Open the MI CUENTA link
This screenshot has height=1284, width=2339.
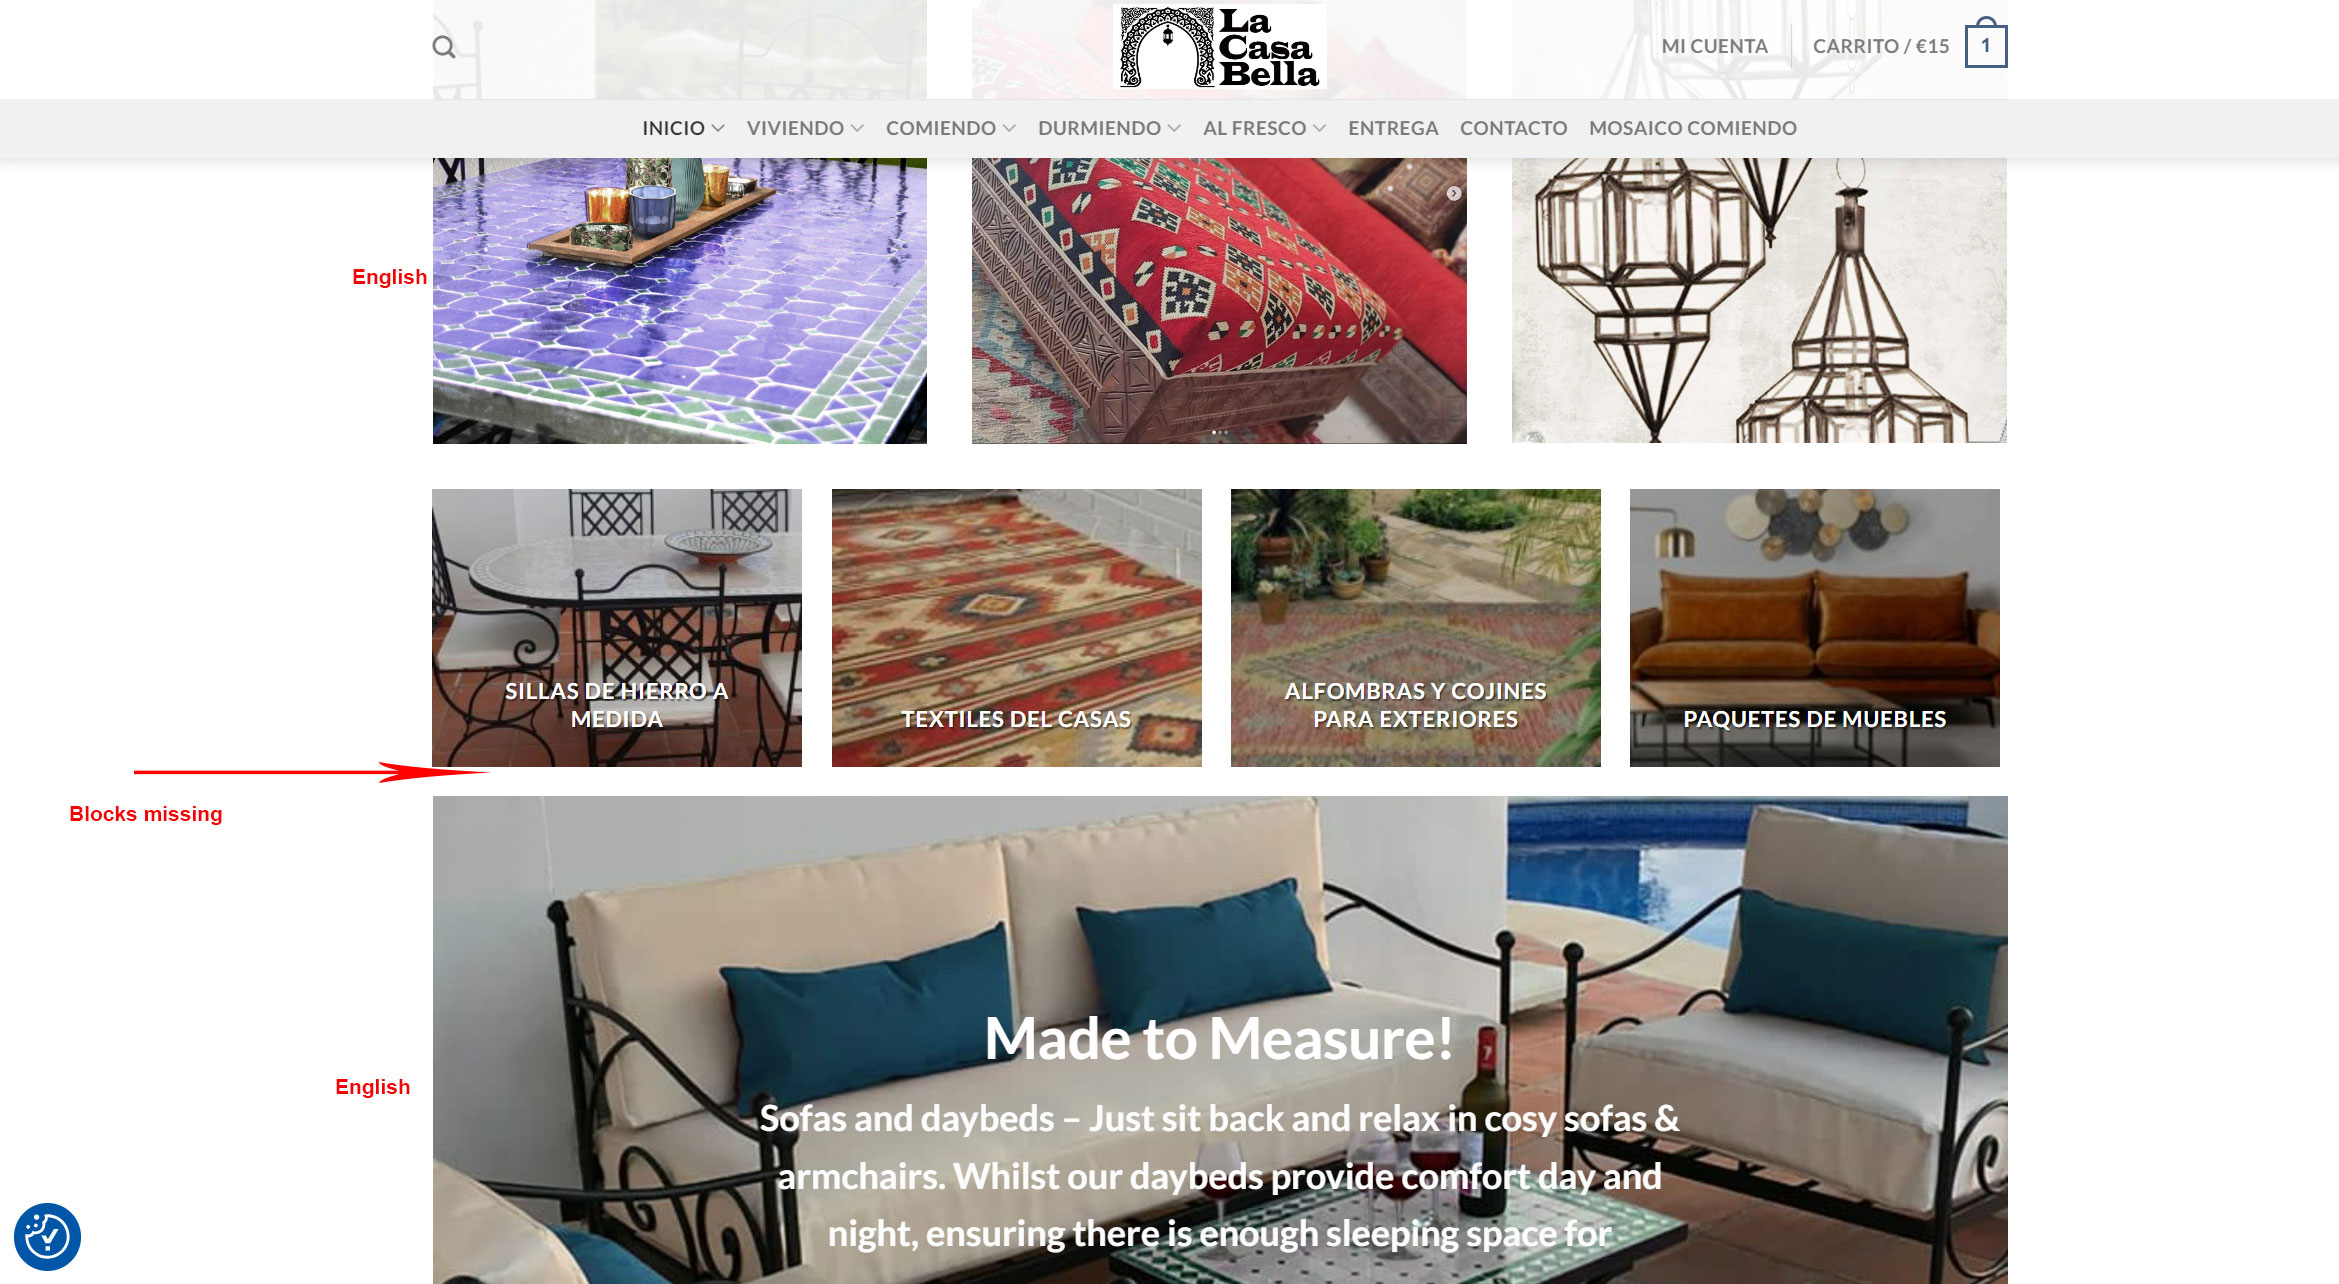point(1714,46)
